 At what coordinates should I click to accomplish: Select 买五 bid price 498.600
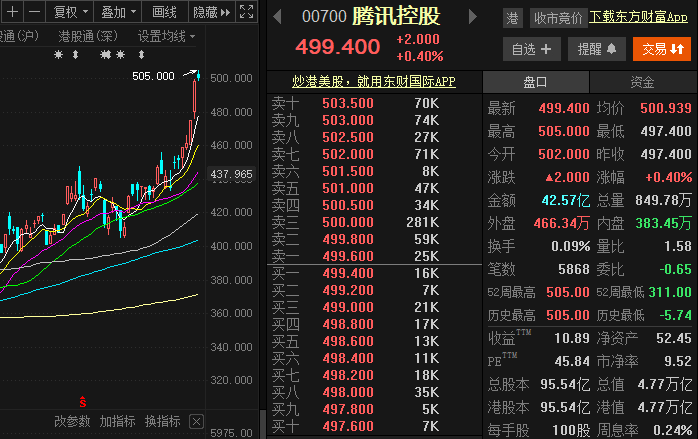(348, 341)
